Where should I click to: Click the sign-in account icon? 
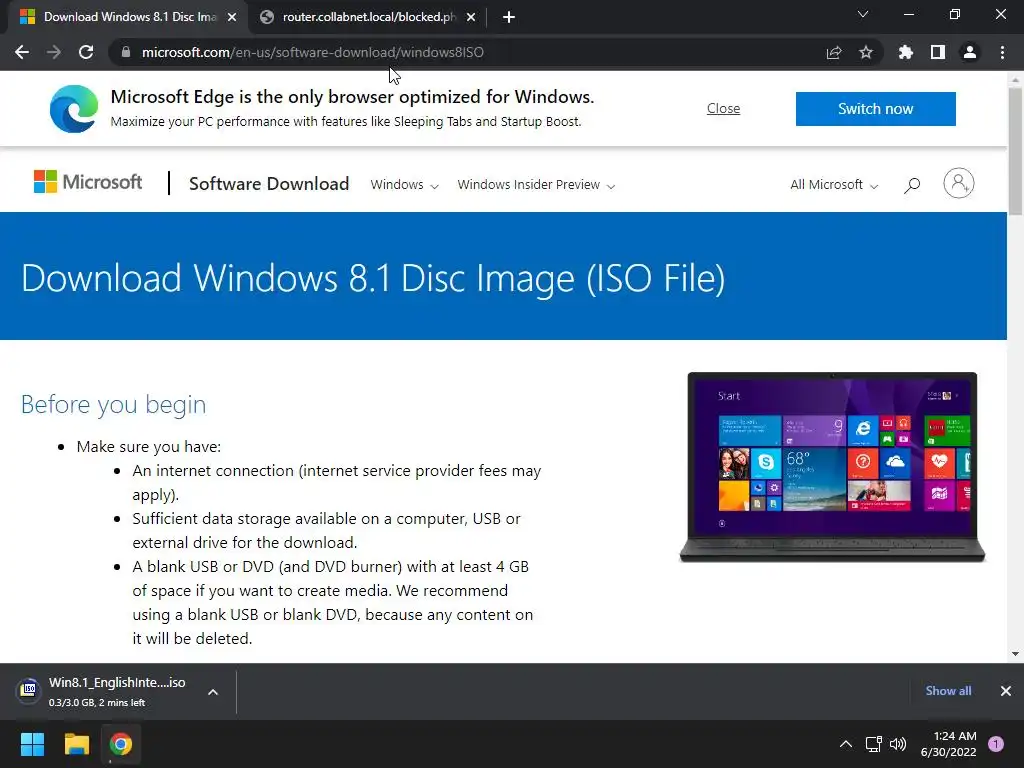click(x=958, y=184)
